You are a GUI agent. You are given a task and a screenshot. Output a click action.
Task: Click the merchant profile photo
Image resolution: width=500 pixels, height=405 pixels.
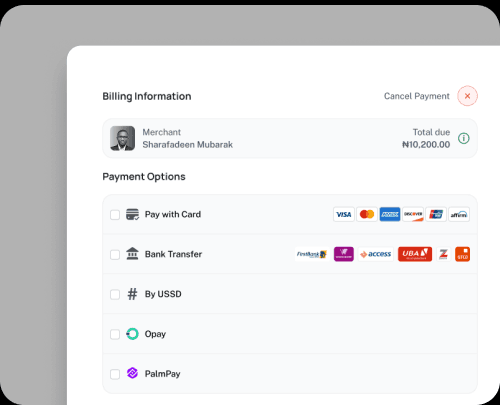[x=123, y=138]
